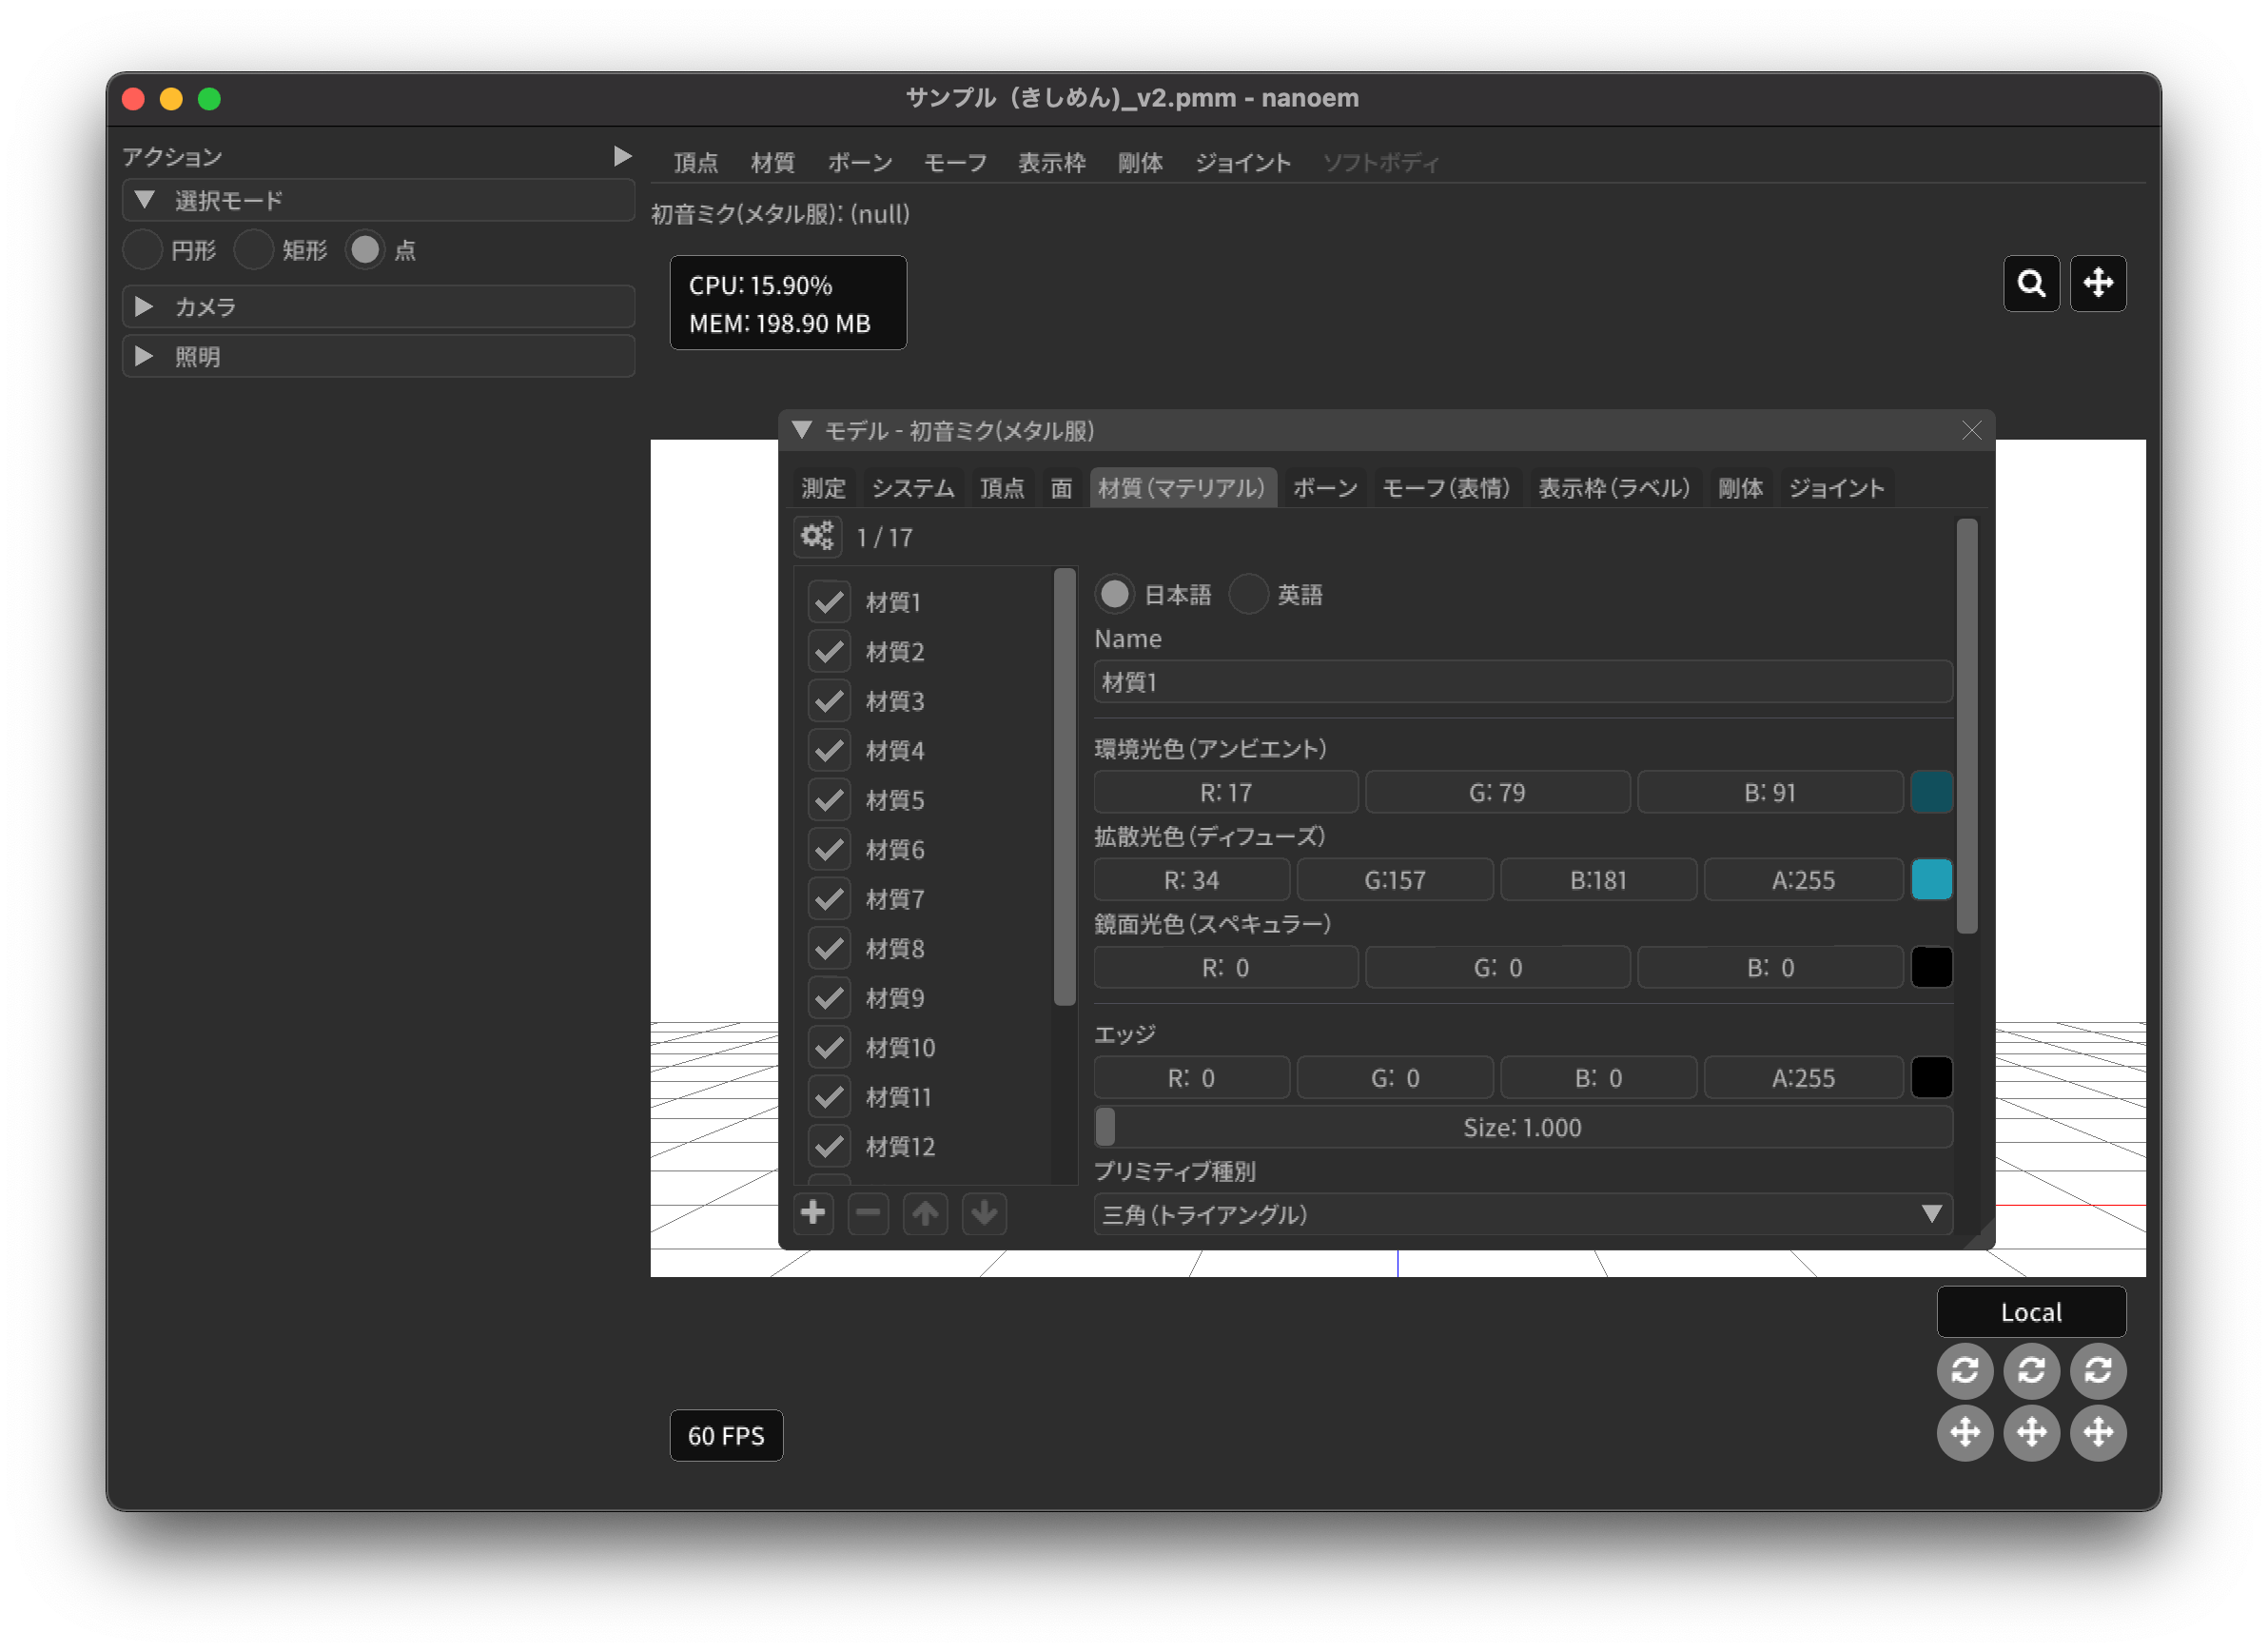The width and height of the screenshot is (2268, 1652).
Task: Select the 英語 language radio button
Action: (1248, 595)
